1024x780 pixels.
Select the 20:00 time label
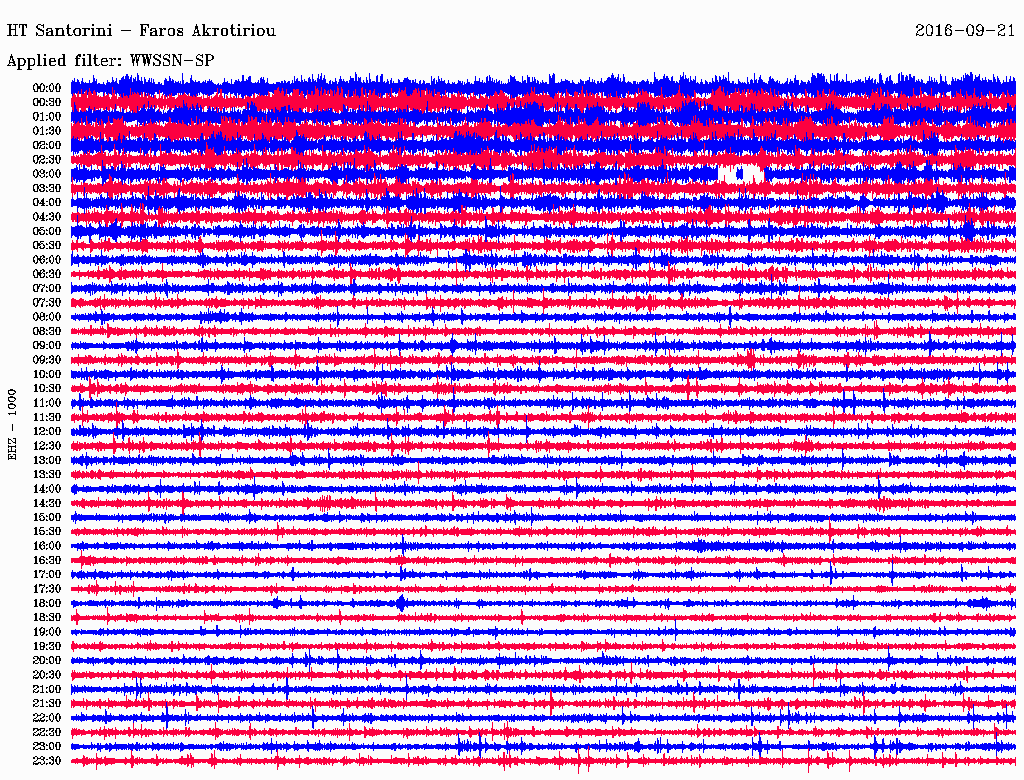pyautogui.click(x=46, y=660)
